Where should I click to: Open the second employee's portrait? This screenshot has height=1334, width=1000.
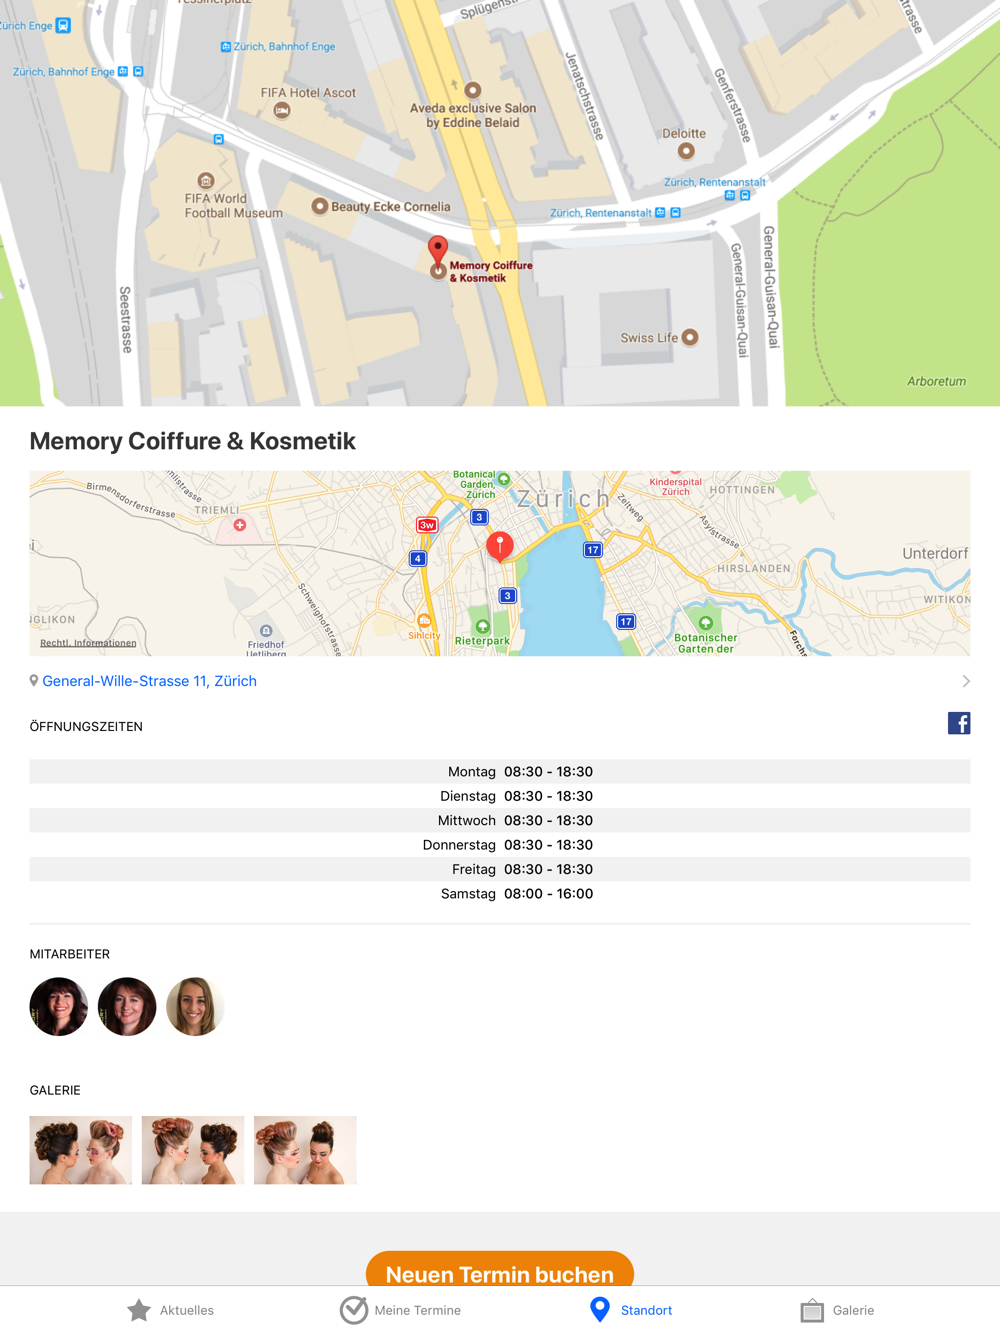click(127, 1006)
